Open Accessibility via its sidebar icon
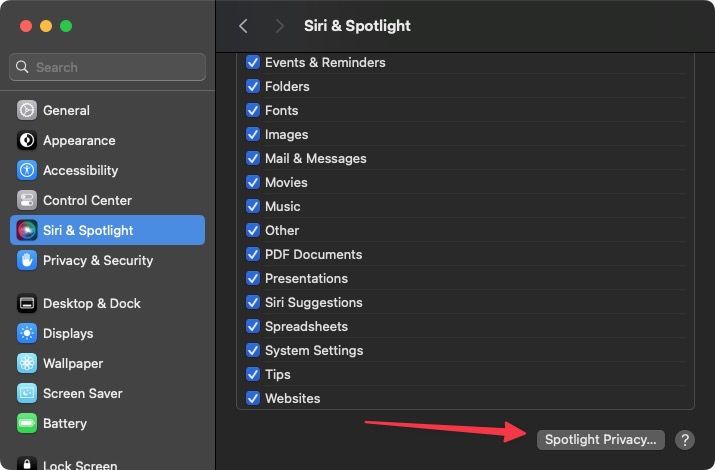 tap(26, 171)
